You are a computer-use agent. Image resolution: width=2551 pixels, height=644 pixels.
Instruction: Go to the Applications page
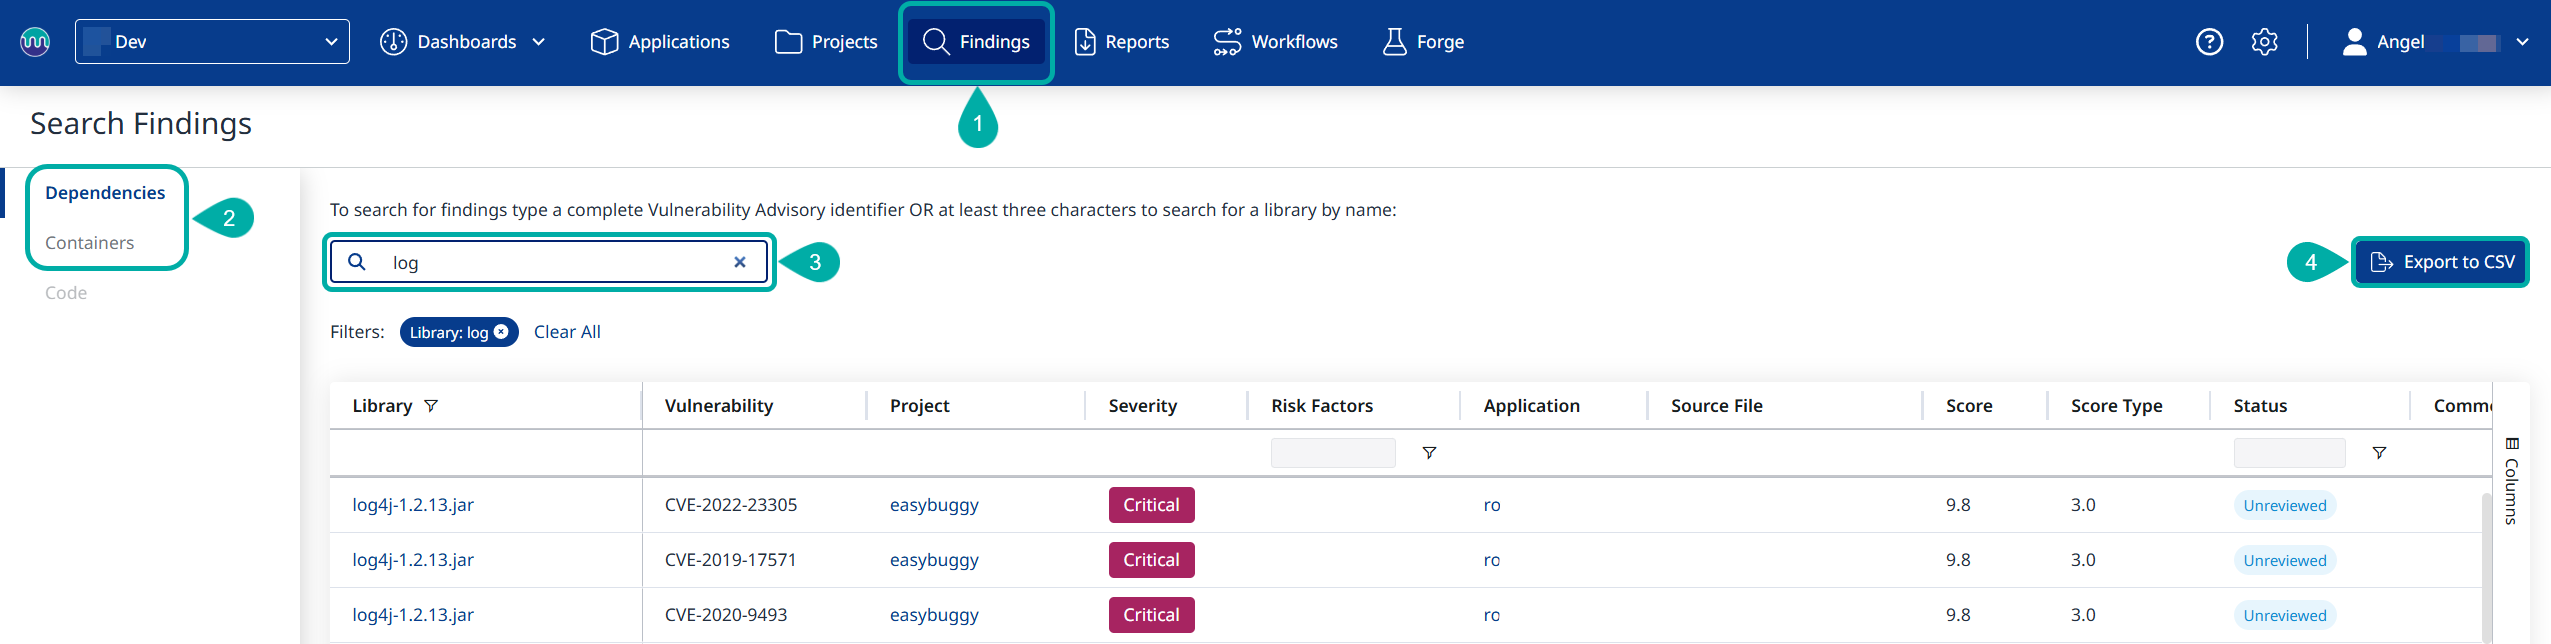click(660, 42)
